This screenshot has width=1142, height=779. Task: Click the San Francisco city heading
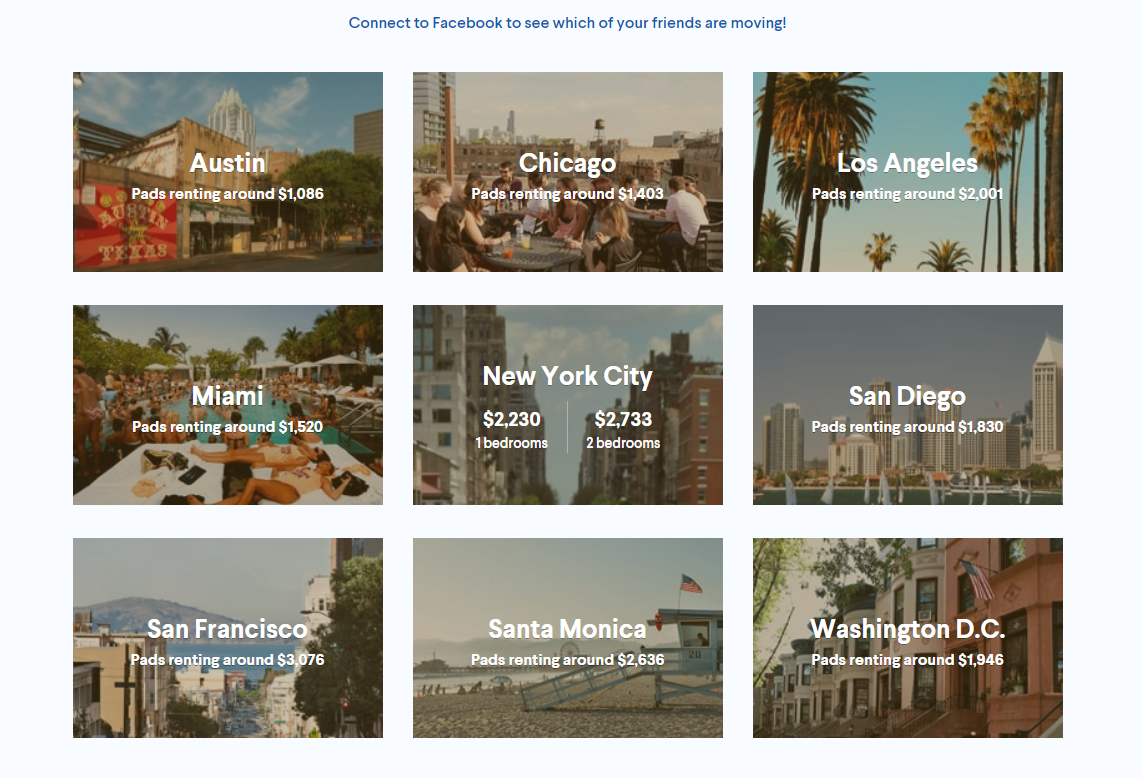point(227,629)
